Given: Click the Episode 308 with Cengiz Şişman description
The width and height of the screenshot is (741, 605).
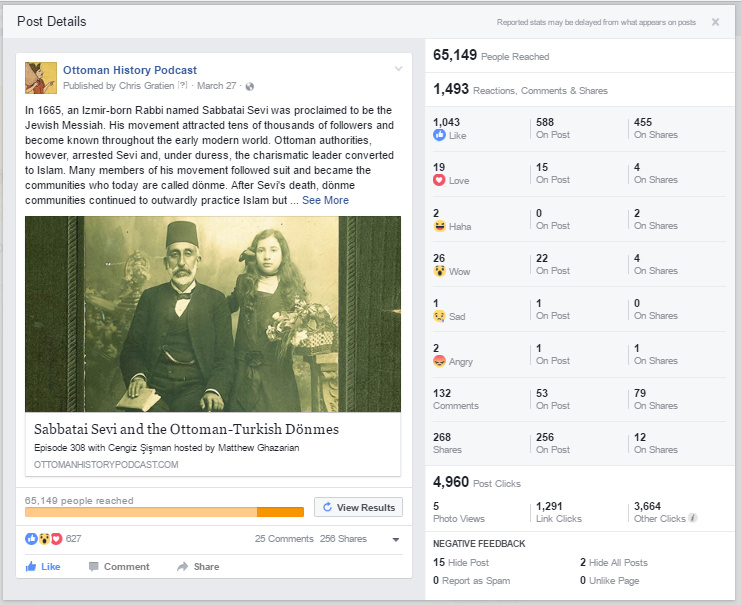Looking at the screenshot, I should [x=166, y=448].
